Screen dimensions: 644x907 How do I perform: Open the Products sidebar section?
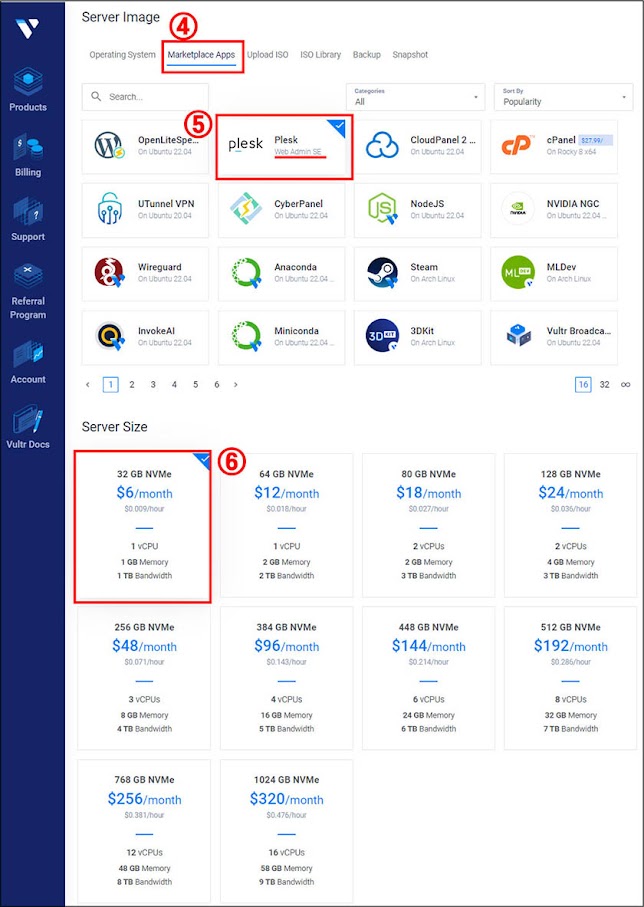click(28, 89)
